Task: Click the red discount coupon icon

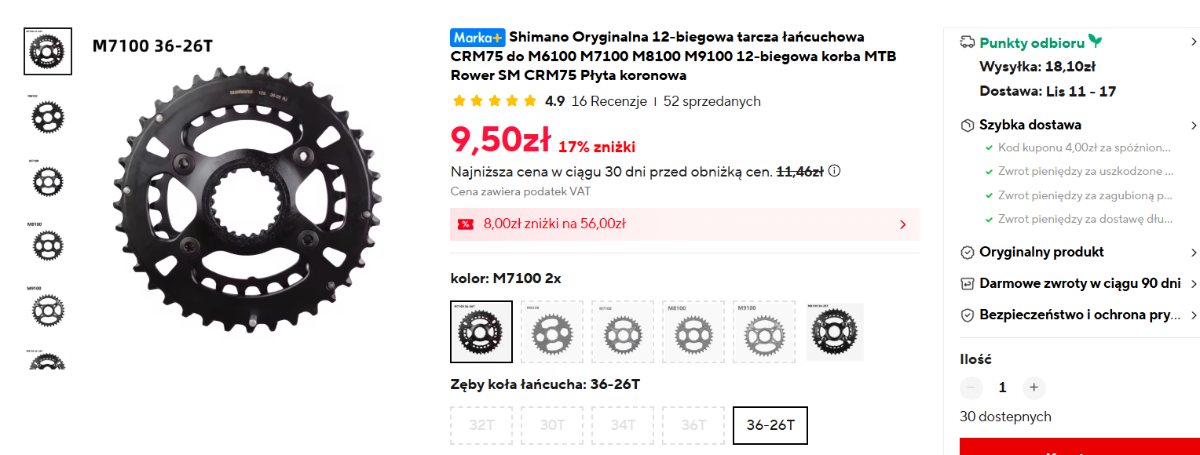Action: click(x=465, y=224)
